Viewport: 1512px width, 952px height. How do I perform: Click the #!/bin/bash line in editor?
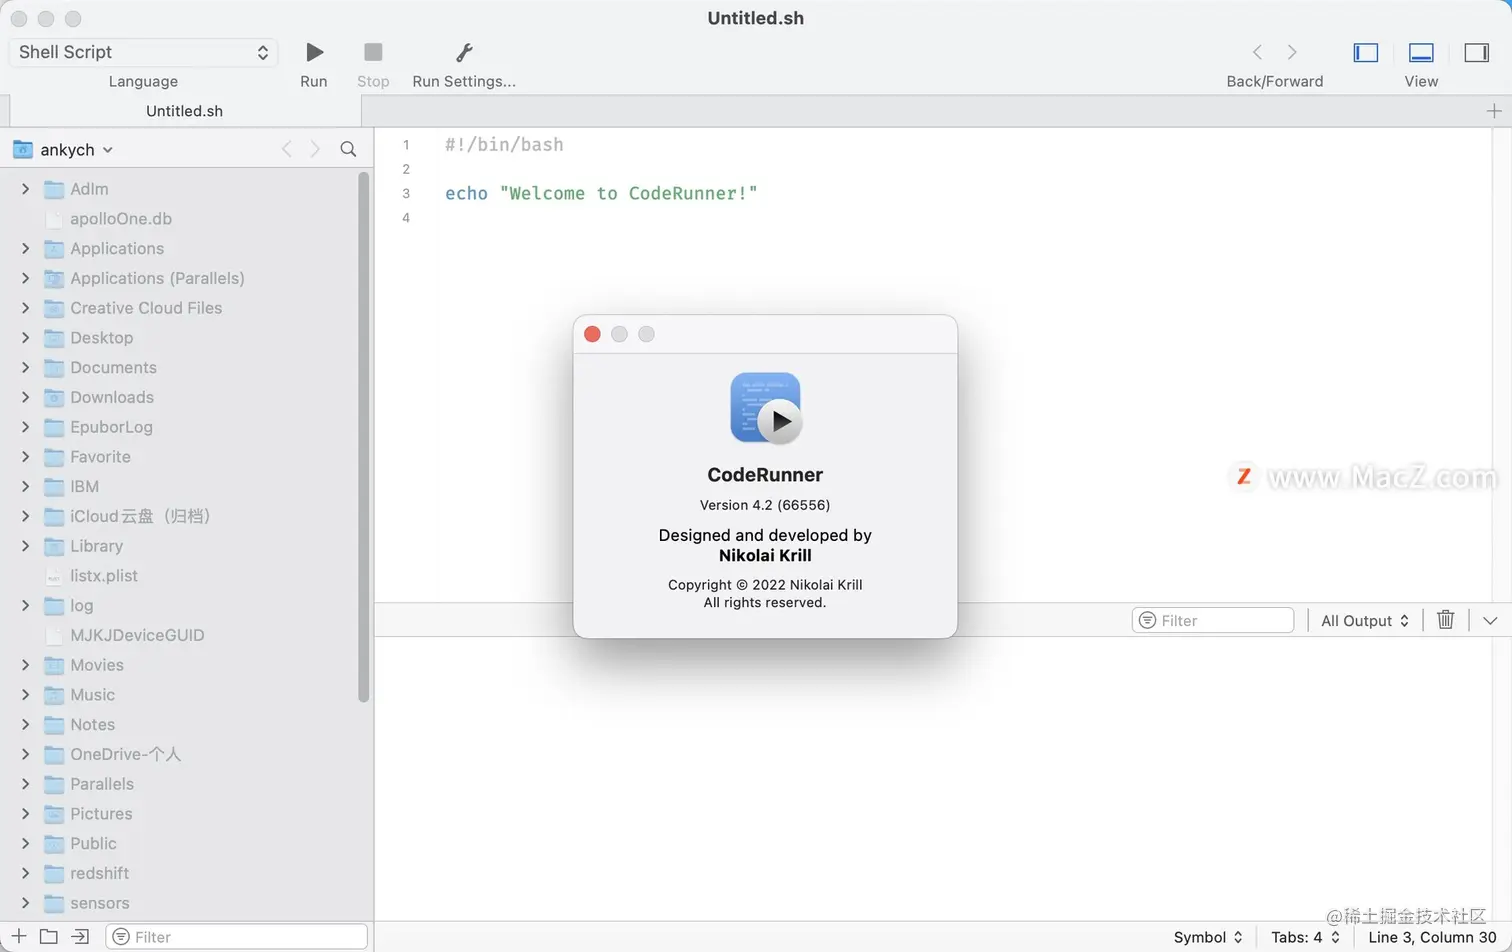pos(504,144)
